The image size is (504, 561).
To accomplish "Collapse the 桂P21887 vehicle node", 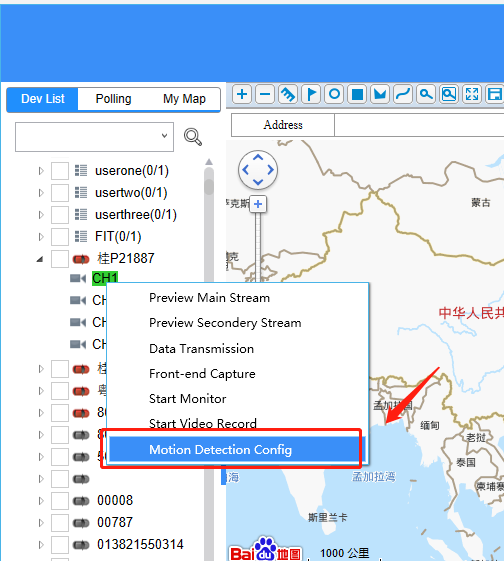I will 40,259.
